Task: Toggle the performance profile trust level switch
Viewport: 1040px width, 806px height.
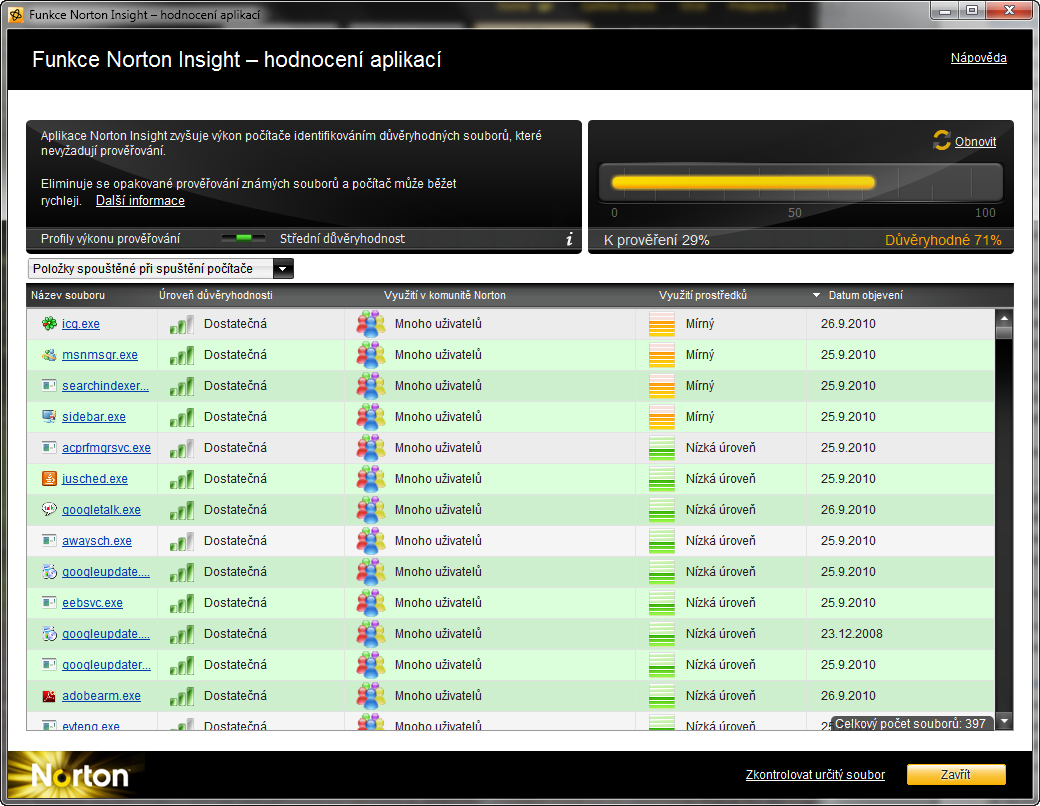Action: [x=243, y=239]
